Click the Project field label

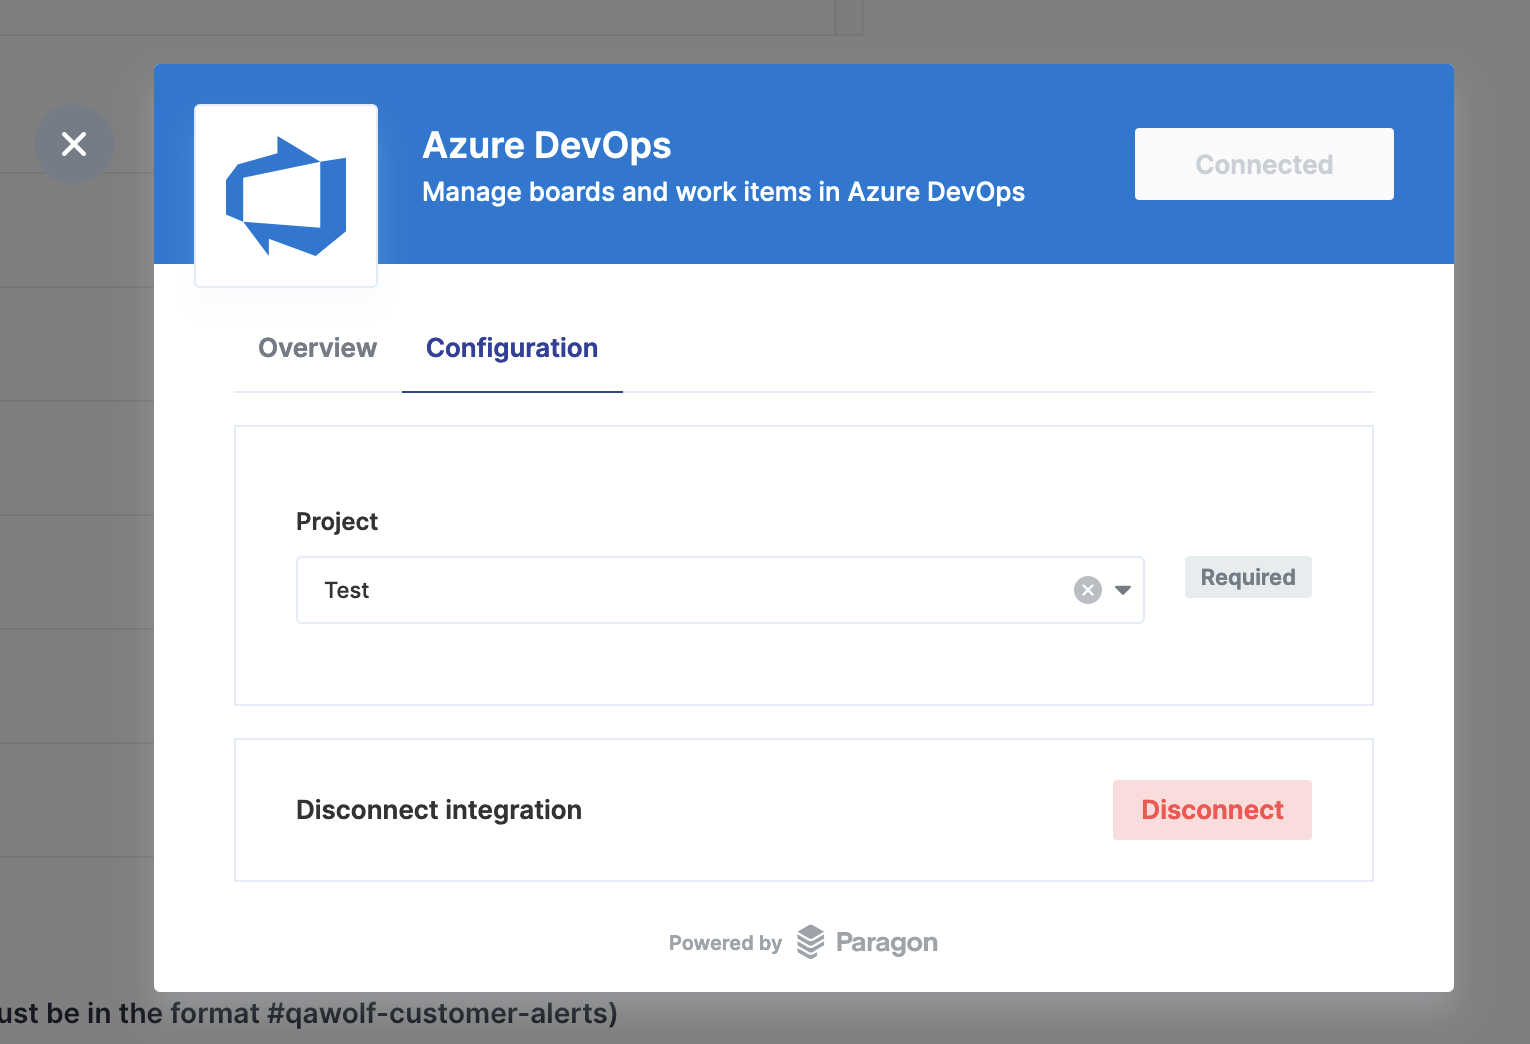(337, 522)
